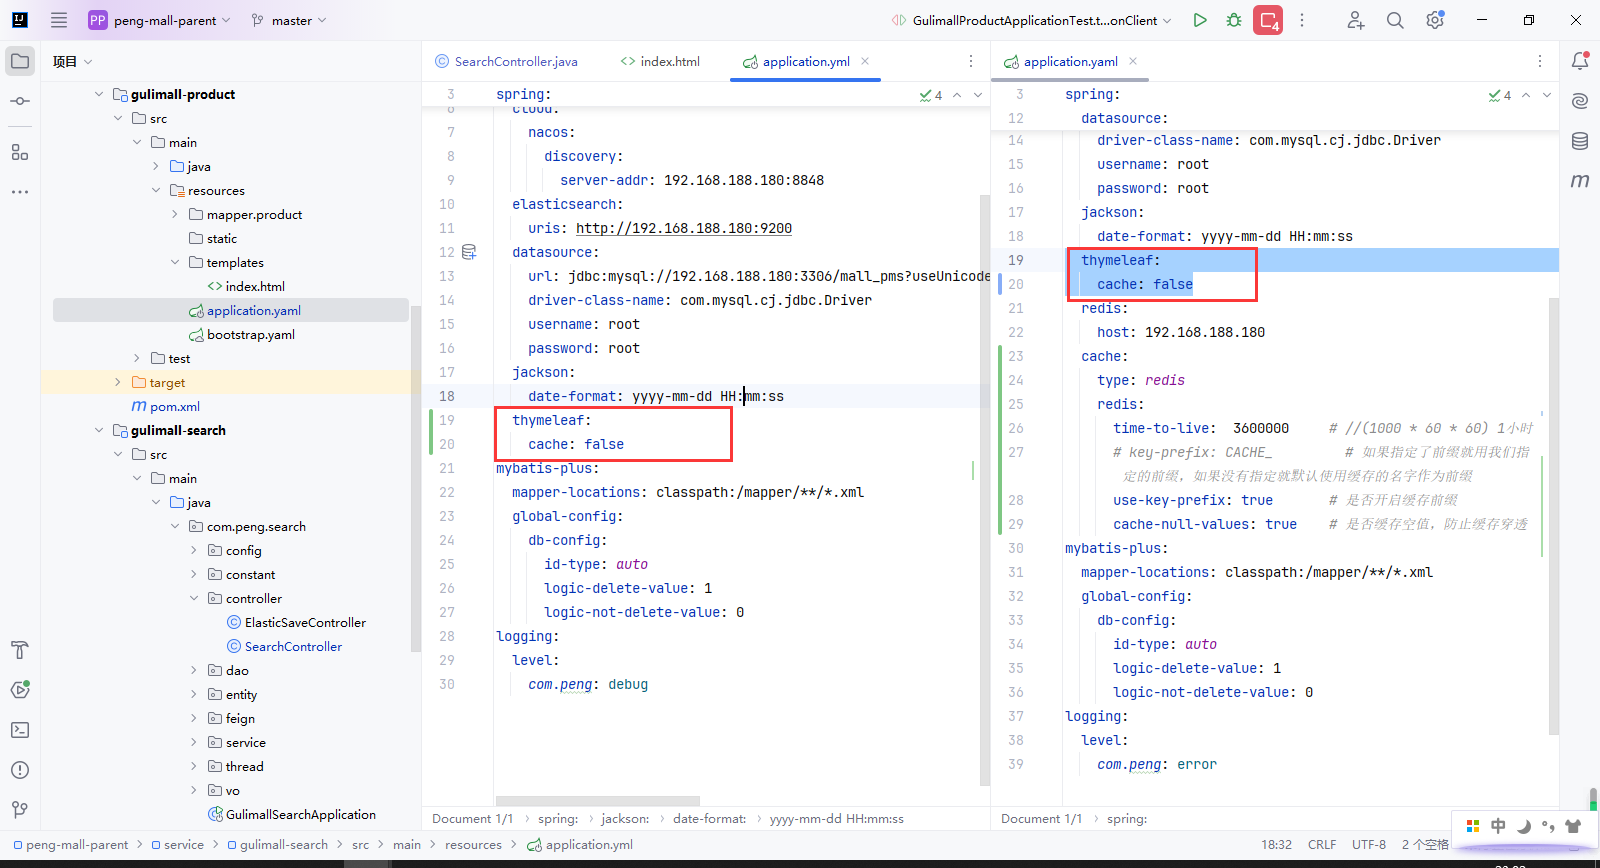Open the Git tool window icon
The width and height of the screenshot is (1600, 868).
coord(20,810)
